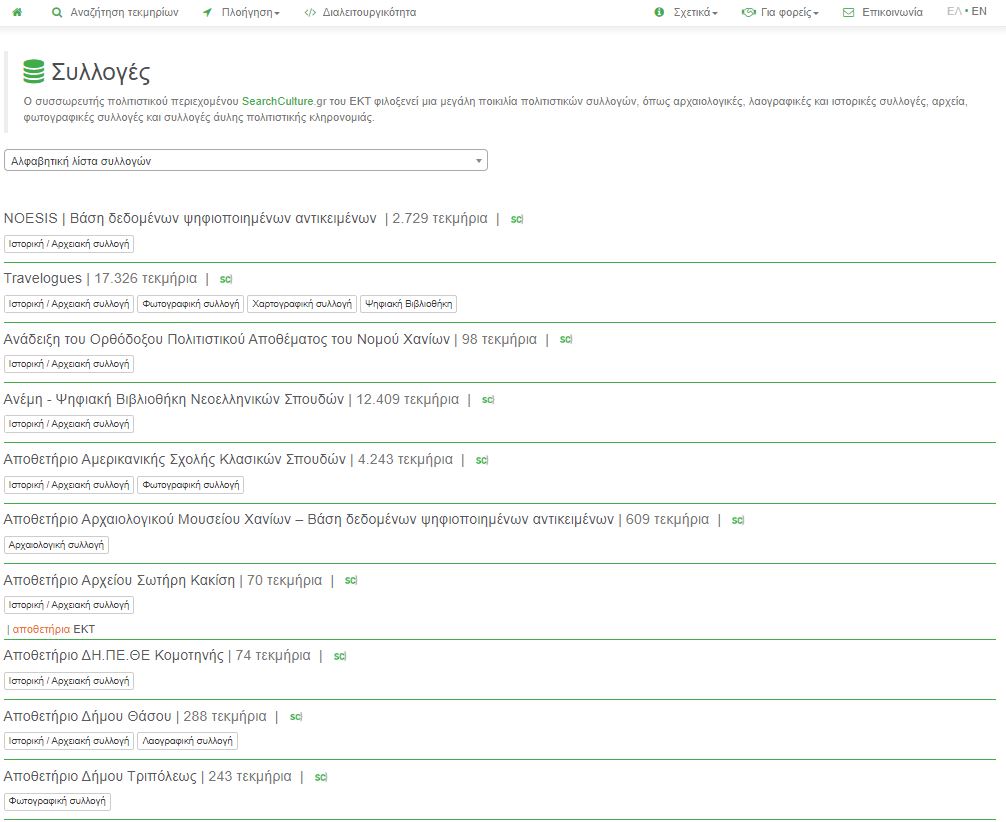Open Αναζήτηση τεκμηρίων from the top menu
The height and width of the screenshot is (822, 1006).
115,13
